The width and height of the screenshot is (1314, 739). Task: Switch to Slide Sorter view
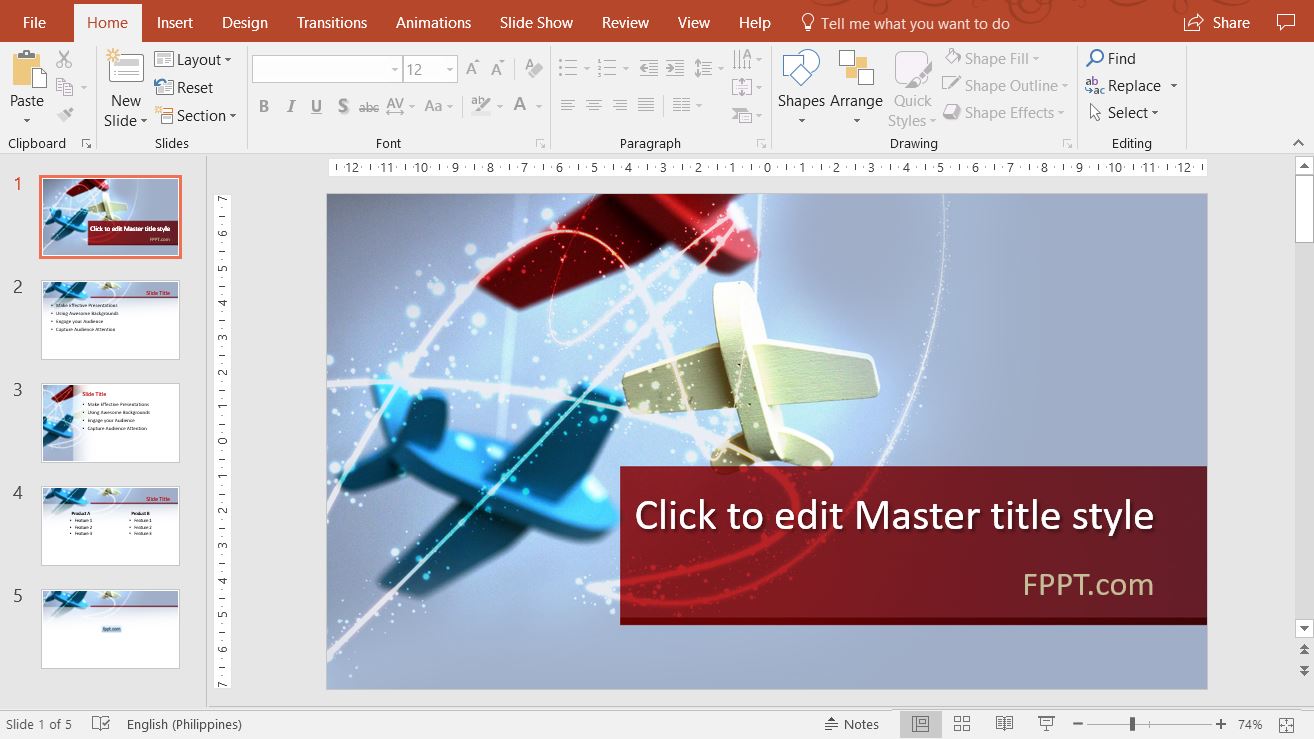962,723
